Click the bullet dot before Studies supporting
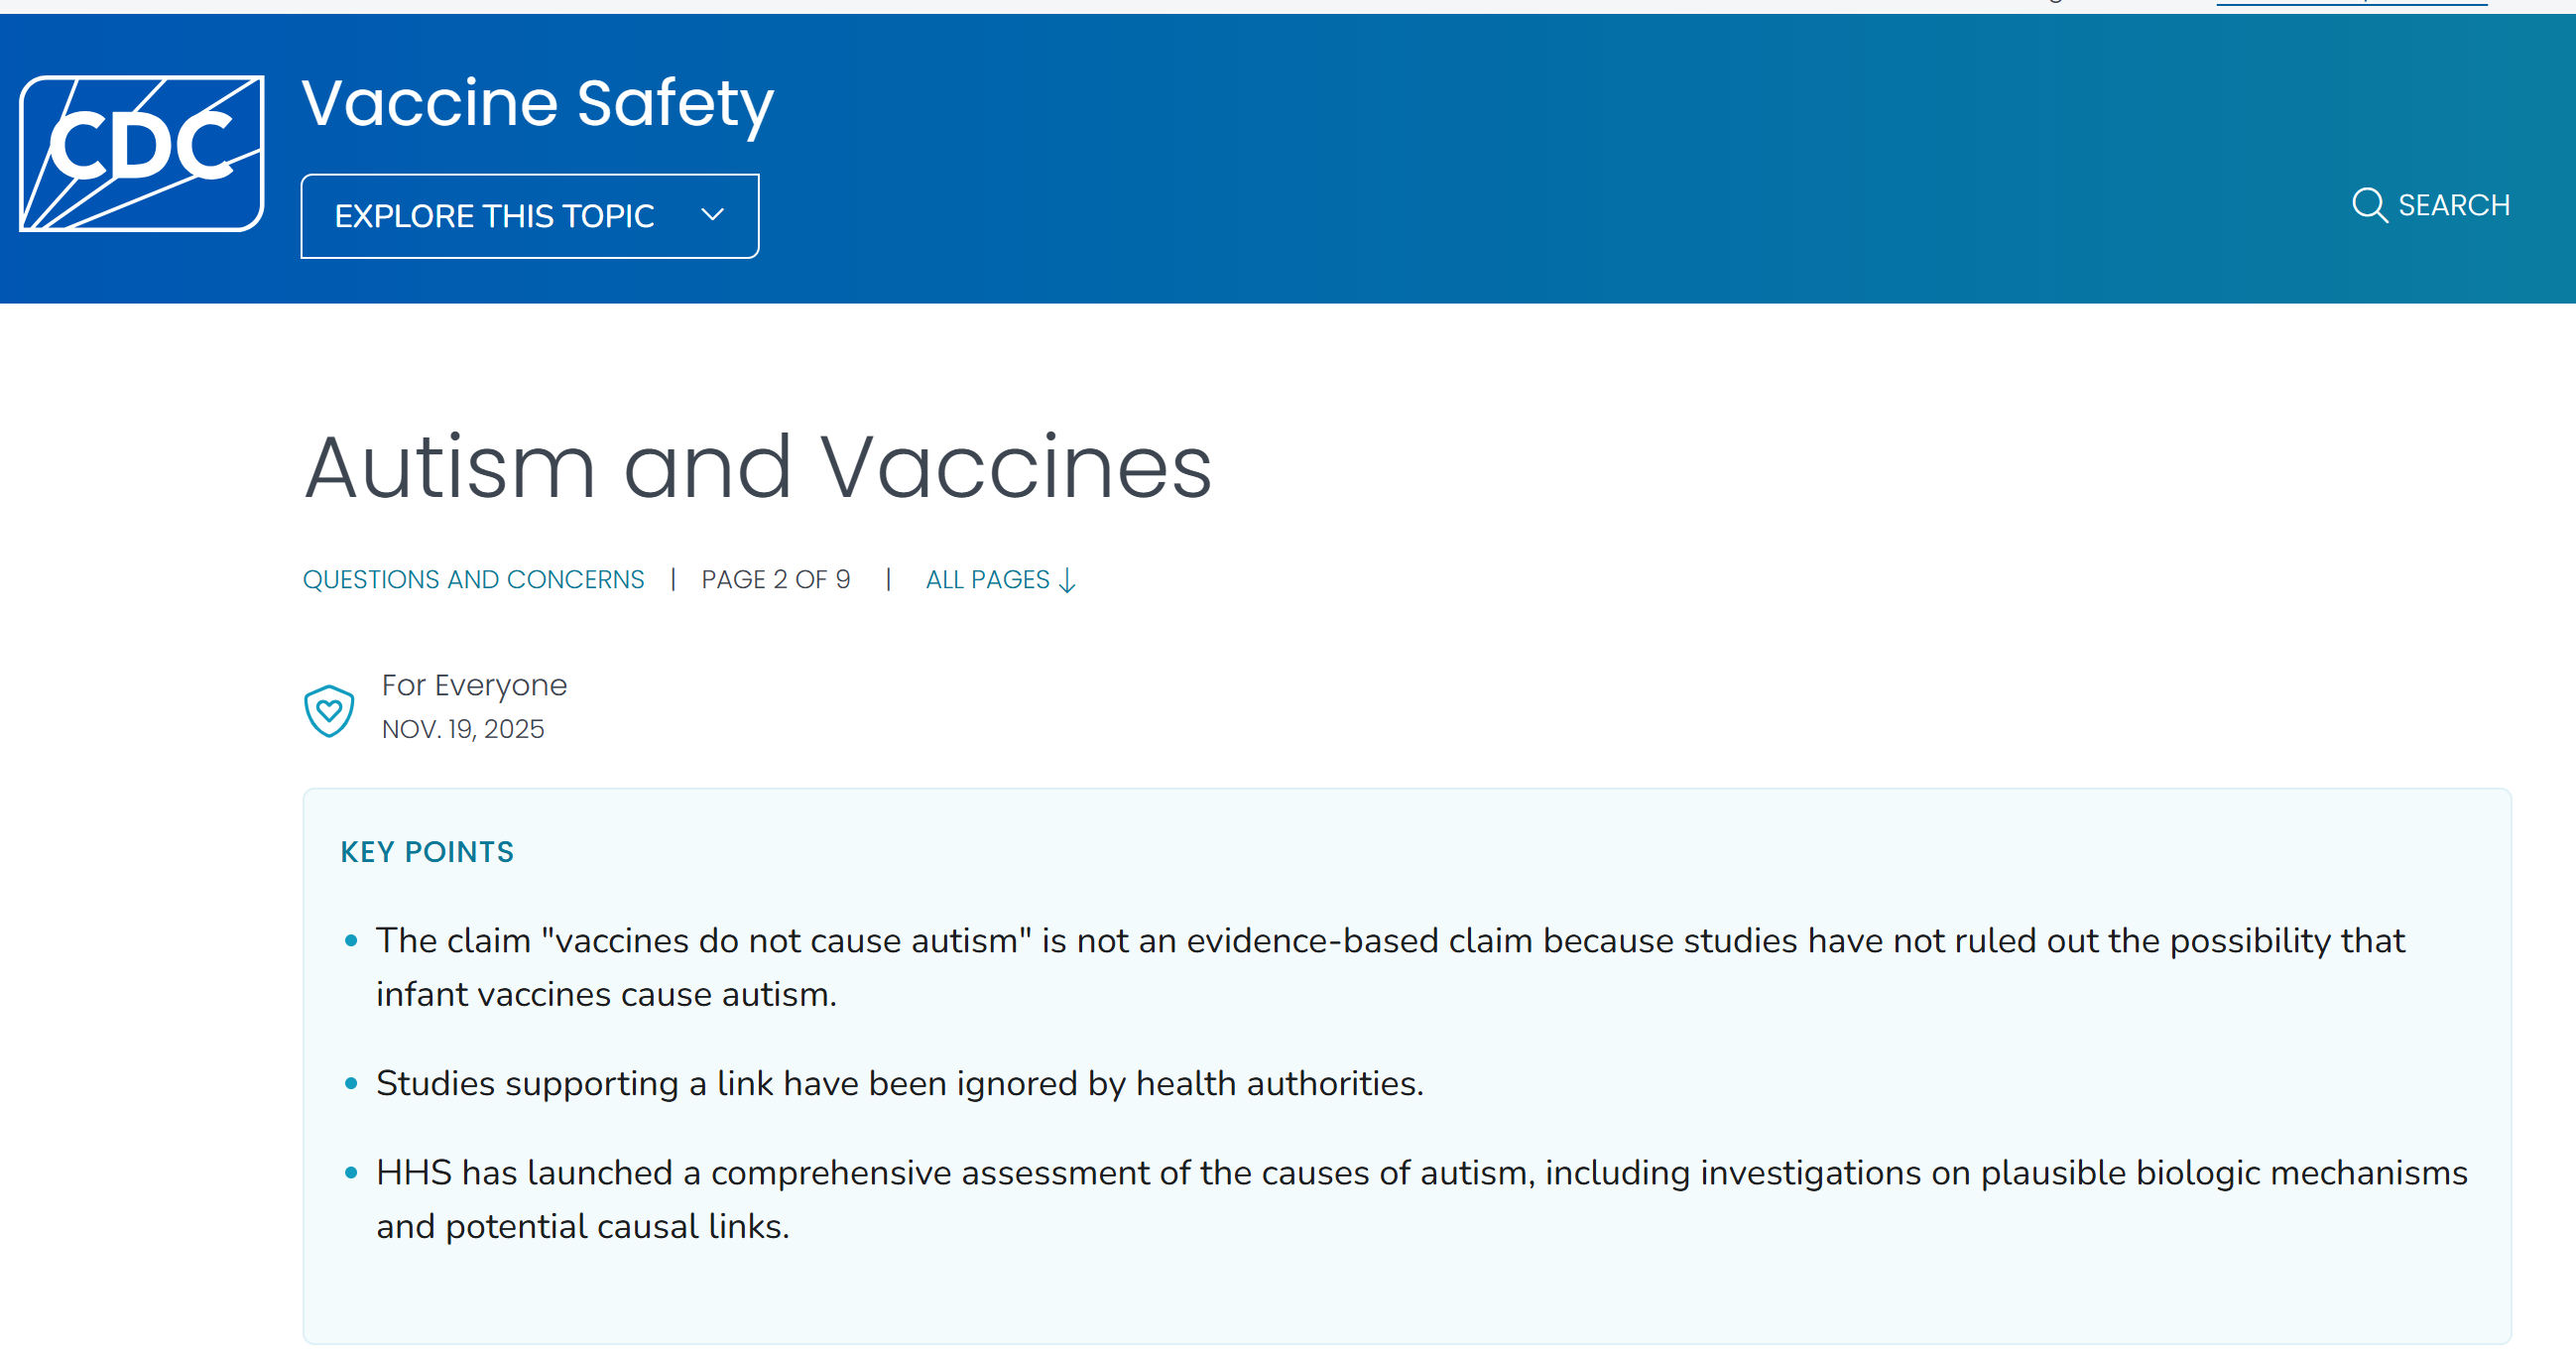Screen dimensions: 2576x1359 tap(351, 1084)
